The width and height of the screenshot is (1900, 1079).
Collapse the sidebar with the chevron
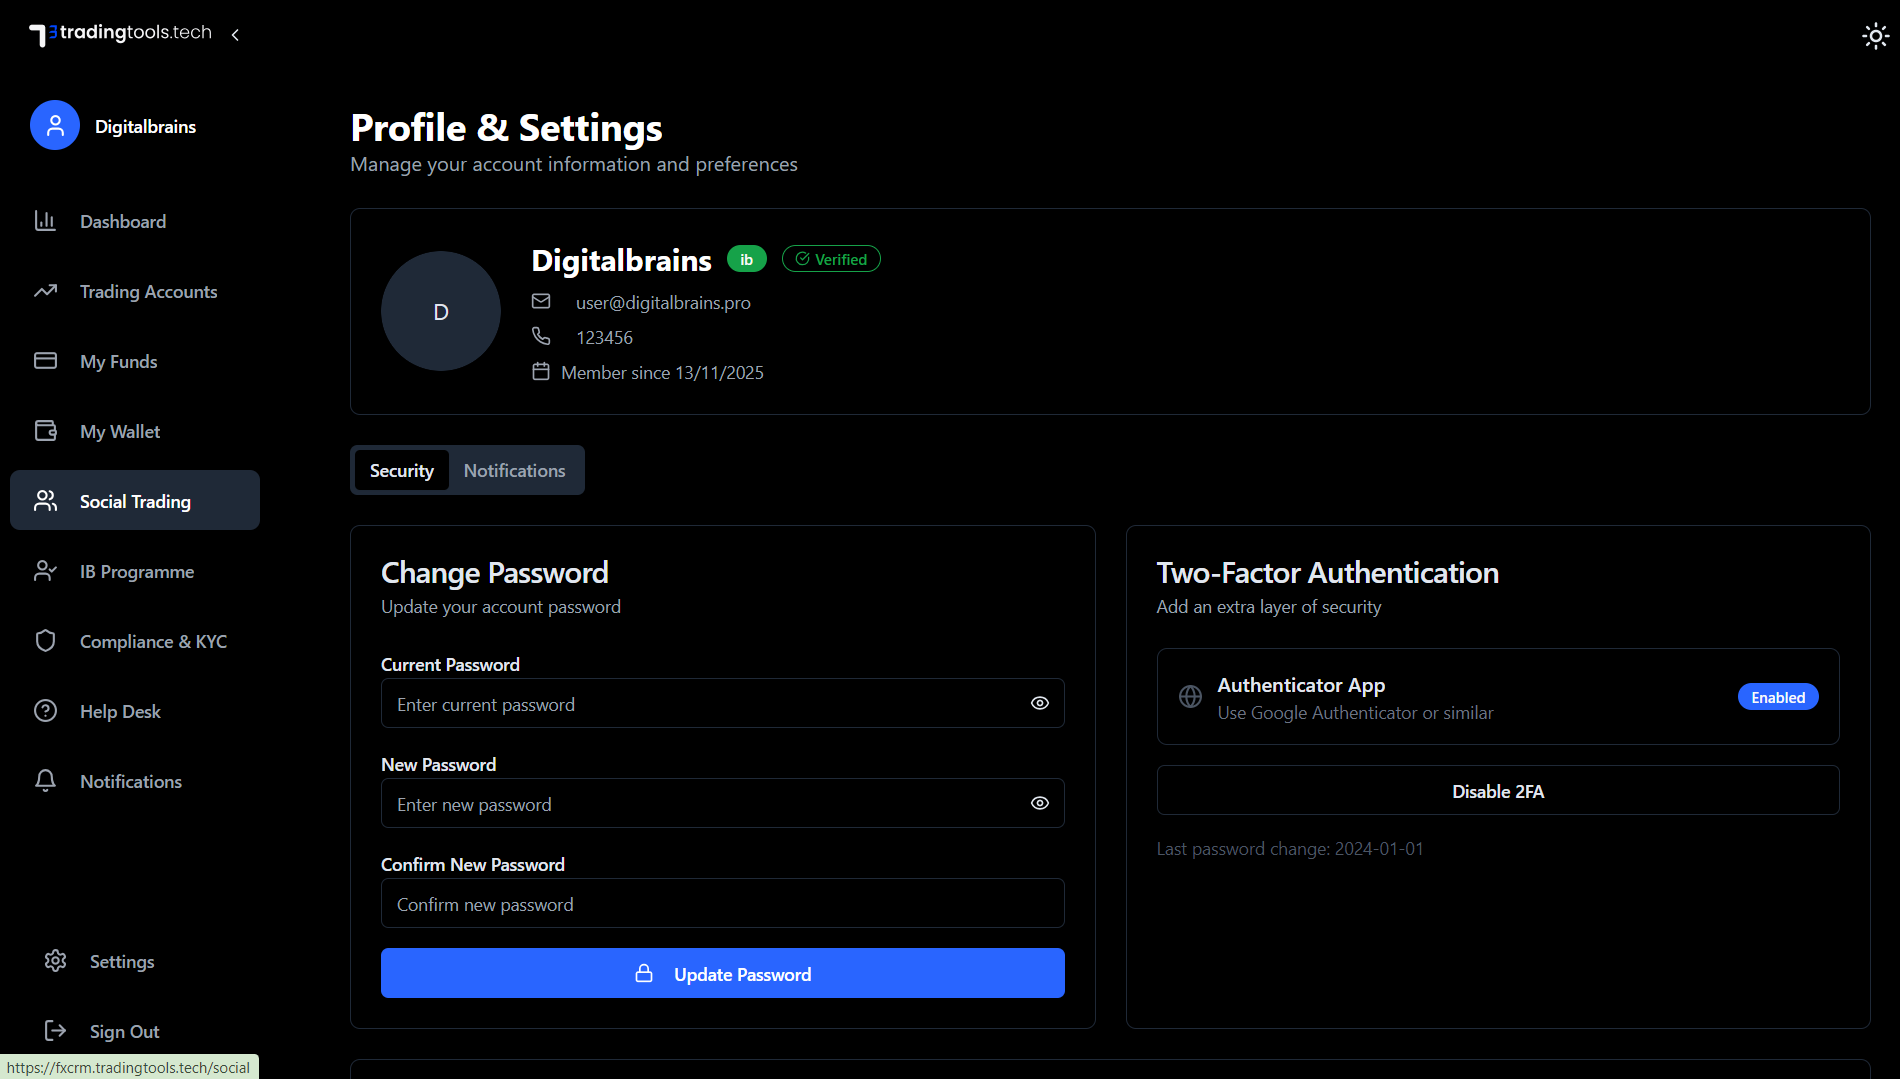coord(235,34)
